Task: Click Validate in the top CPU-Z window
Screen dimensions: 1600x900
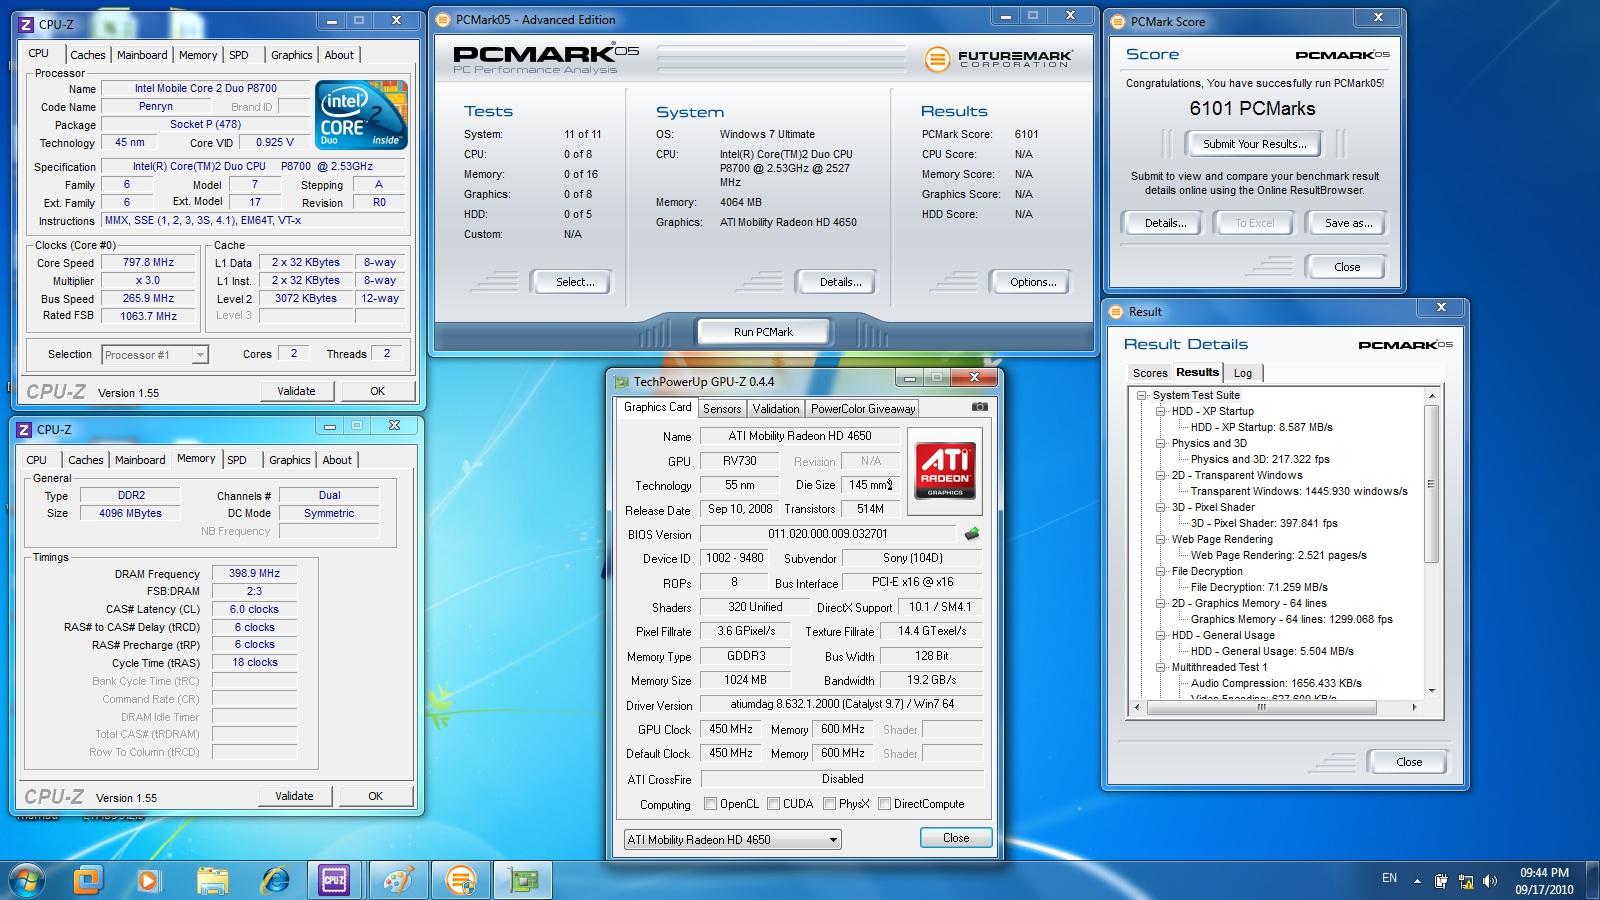Action: pos(296,391)
